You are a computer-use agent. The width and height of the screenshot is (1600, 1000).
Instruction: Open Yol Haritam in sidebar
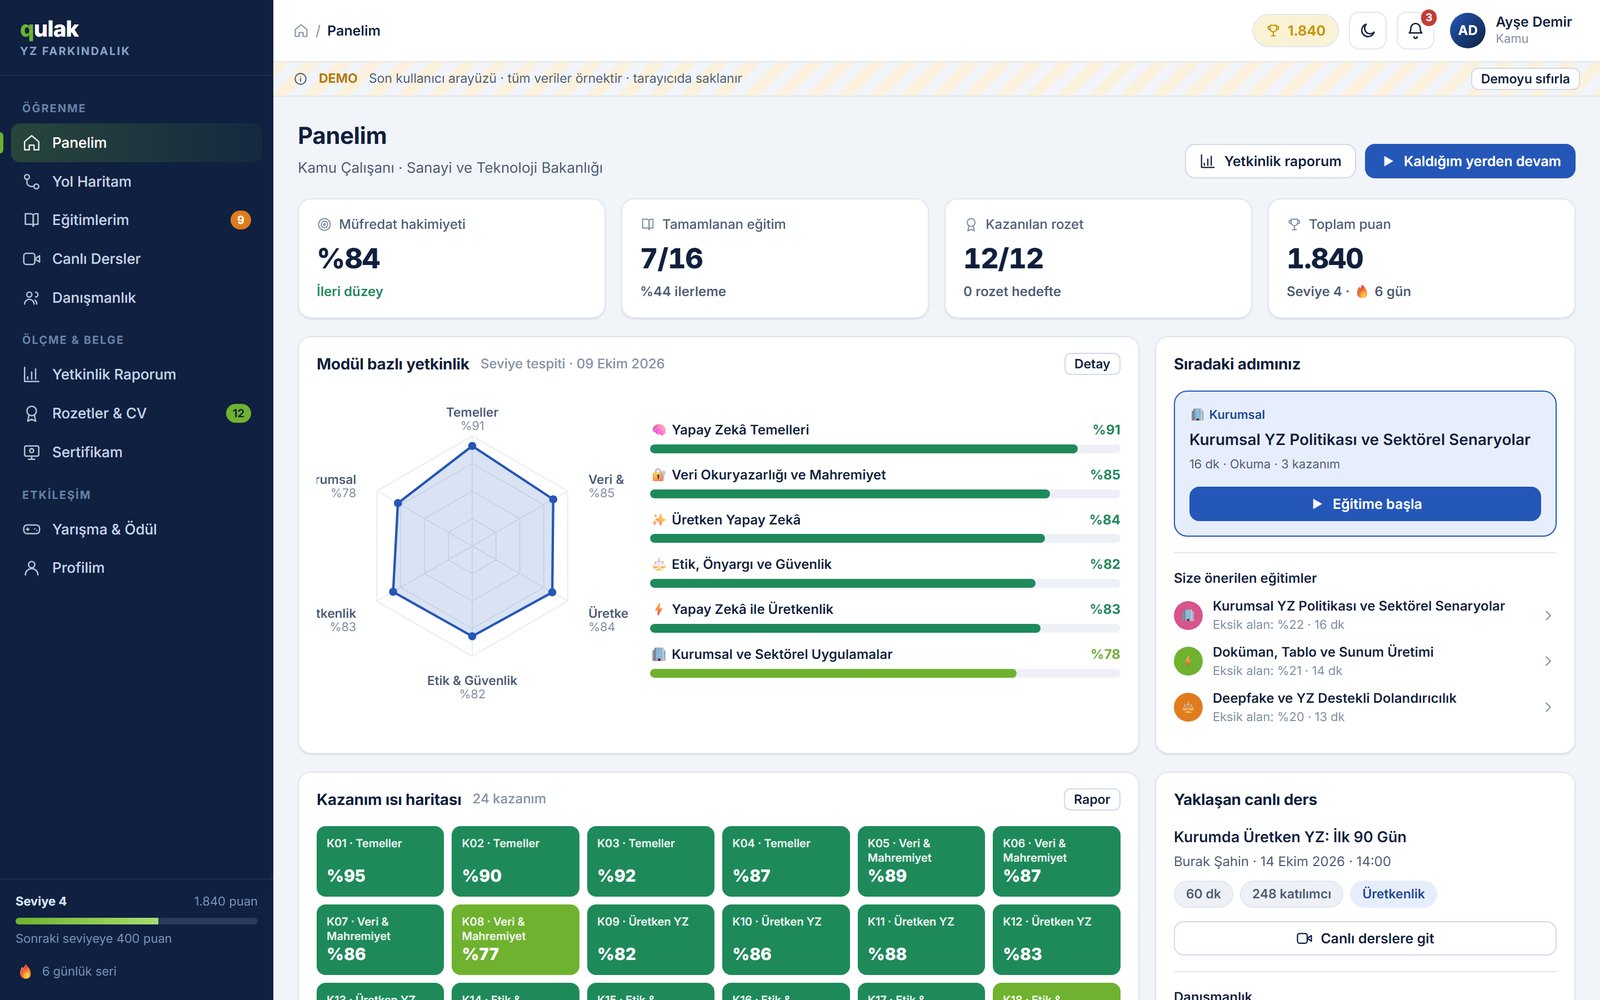(x=136, y=181)
